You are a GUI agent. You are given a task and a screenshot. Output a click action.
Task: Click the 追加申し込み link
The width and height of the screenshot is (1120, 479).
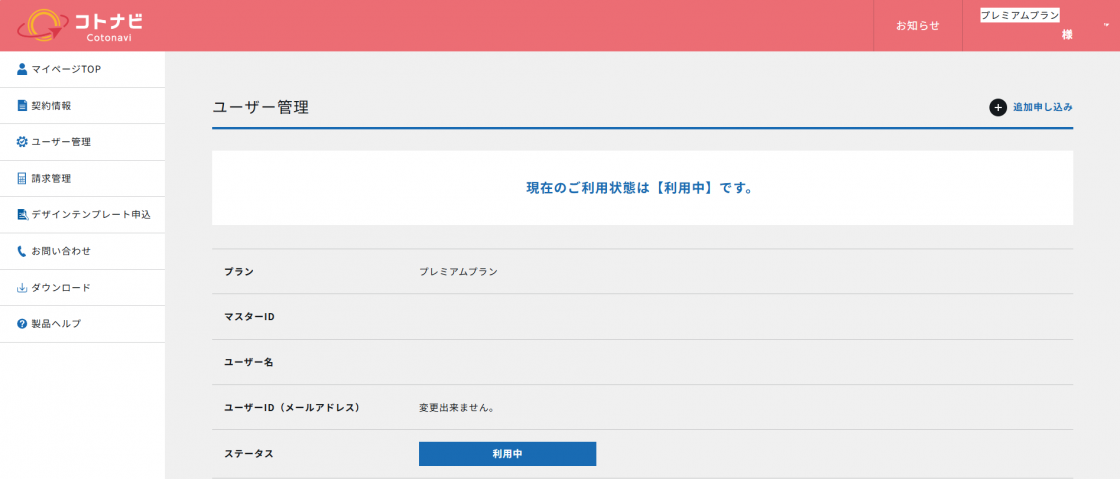[x=1042, y=107]
